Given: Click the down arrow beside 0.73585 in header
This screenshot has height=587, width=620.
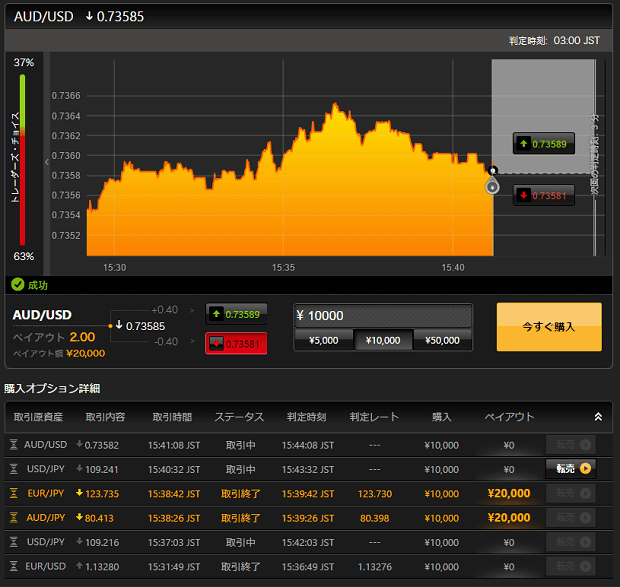Looking at the screenshot, I should click(x=89, y=16).
